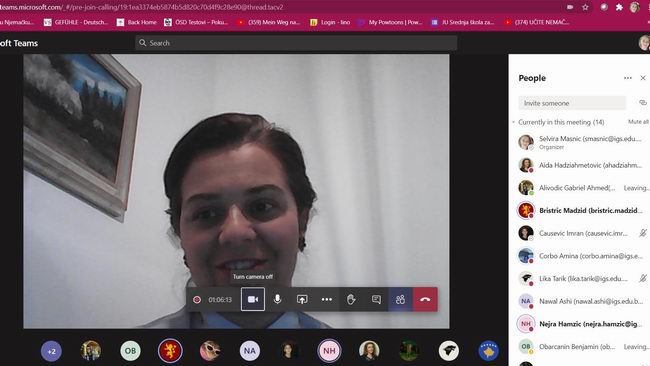Click the Search box in Teams
Viewport: 650px width, 366px height.
tap(296, 43)
